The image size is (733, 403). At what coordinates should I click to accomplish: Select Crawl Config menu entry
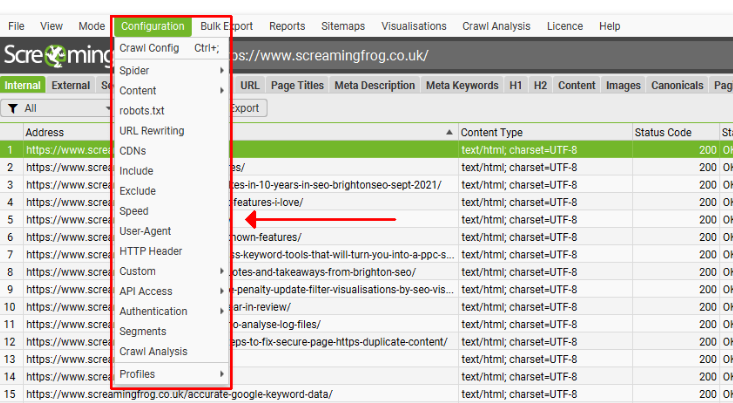[171, 48]
